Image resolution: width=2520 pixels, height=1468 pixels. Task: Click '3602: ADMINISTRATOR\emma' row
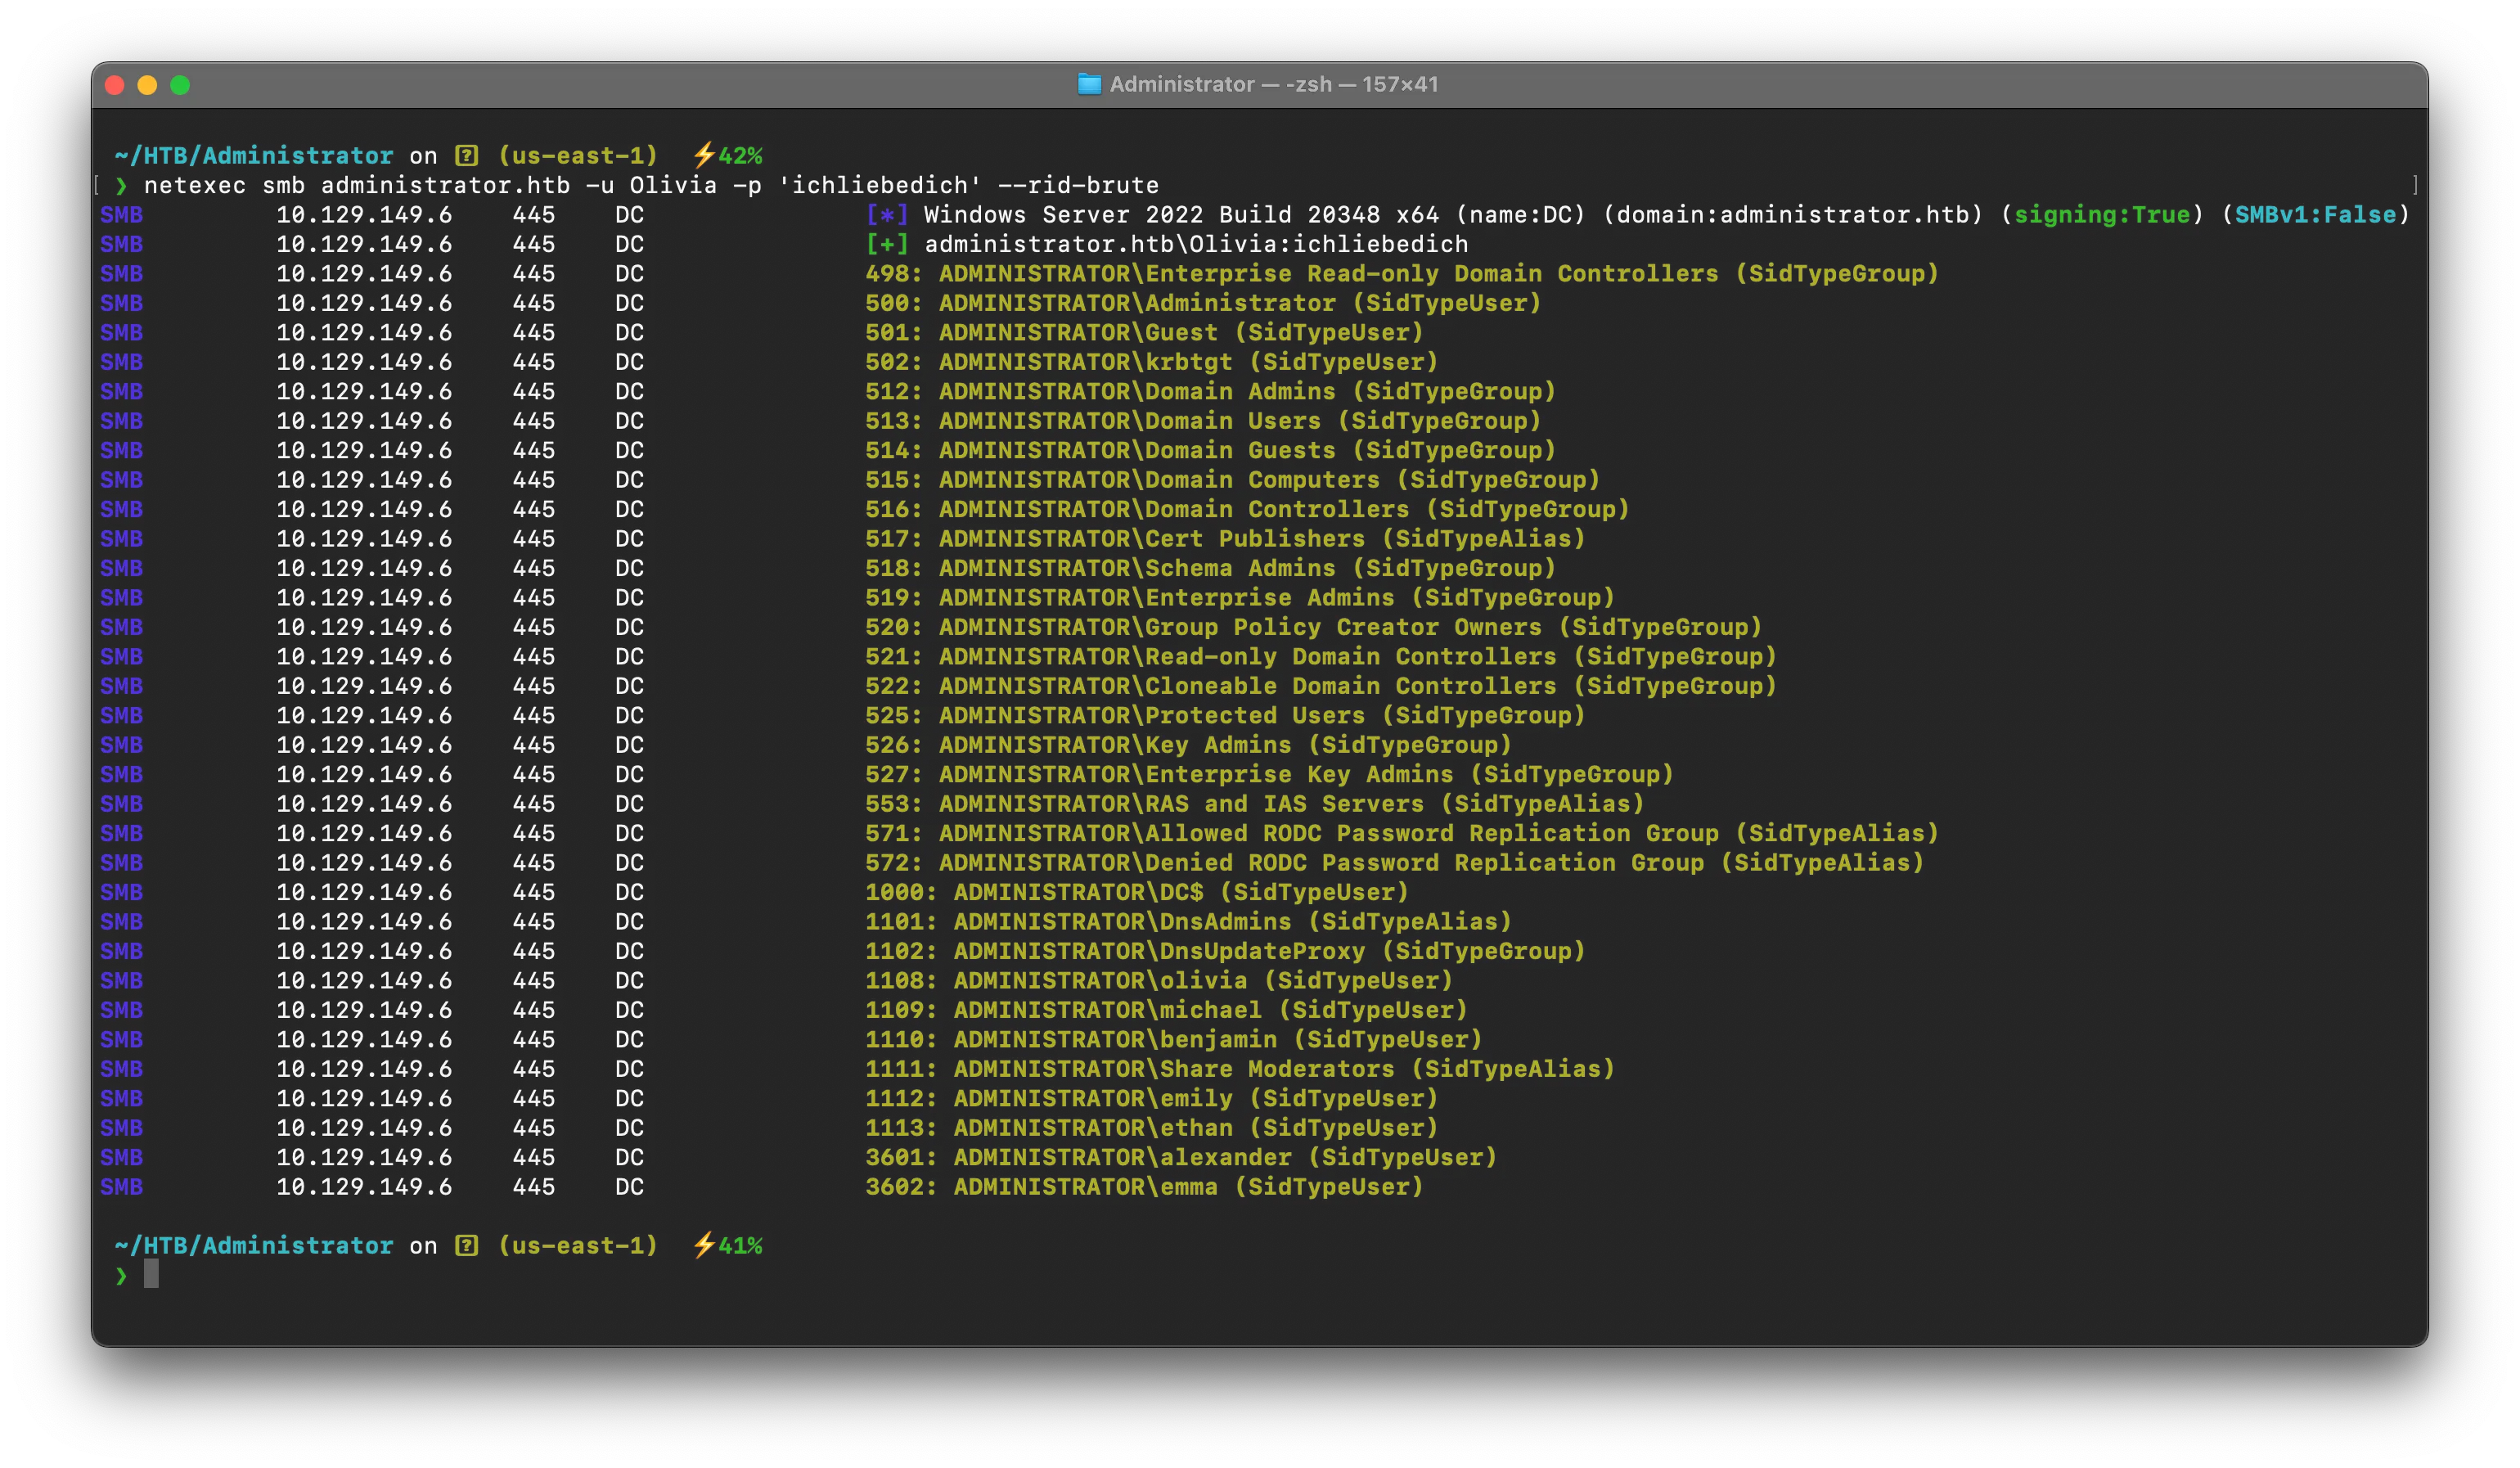[1144, 1187]
